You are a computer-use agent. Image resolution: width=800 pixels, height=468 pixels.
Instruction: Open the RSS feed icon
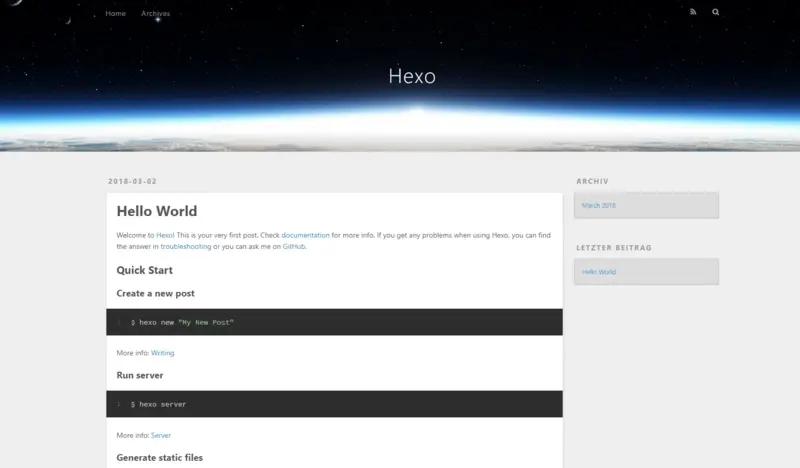tap(693, 12)
